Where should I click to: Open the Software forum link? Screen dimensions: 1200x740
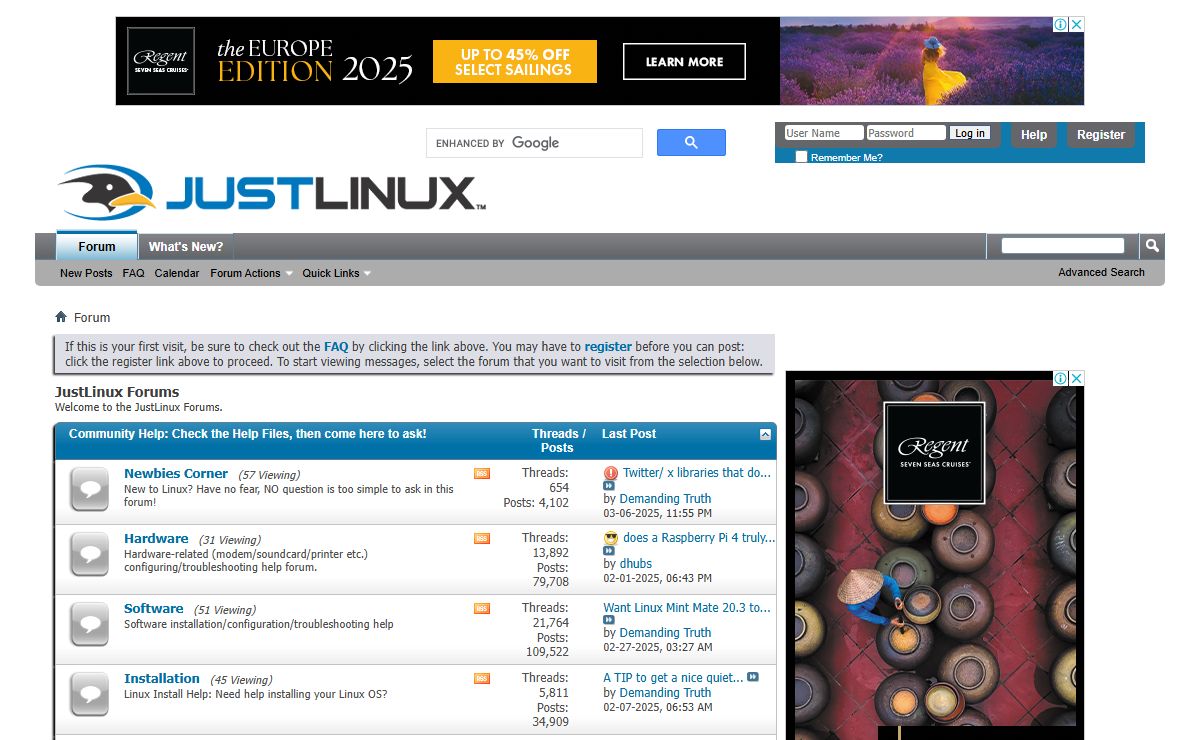pos(154,608)
